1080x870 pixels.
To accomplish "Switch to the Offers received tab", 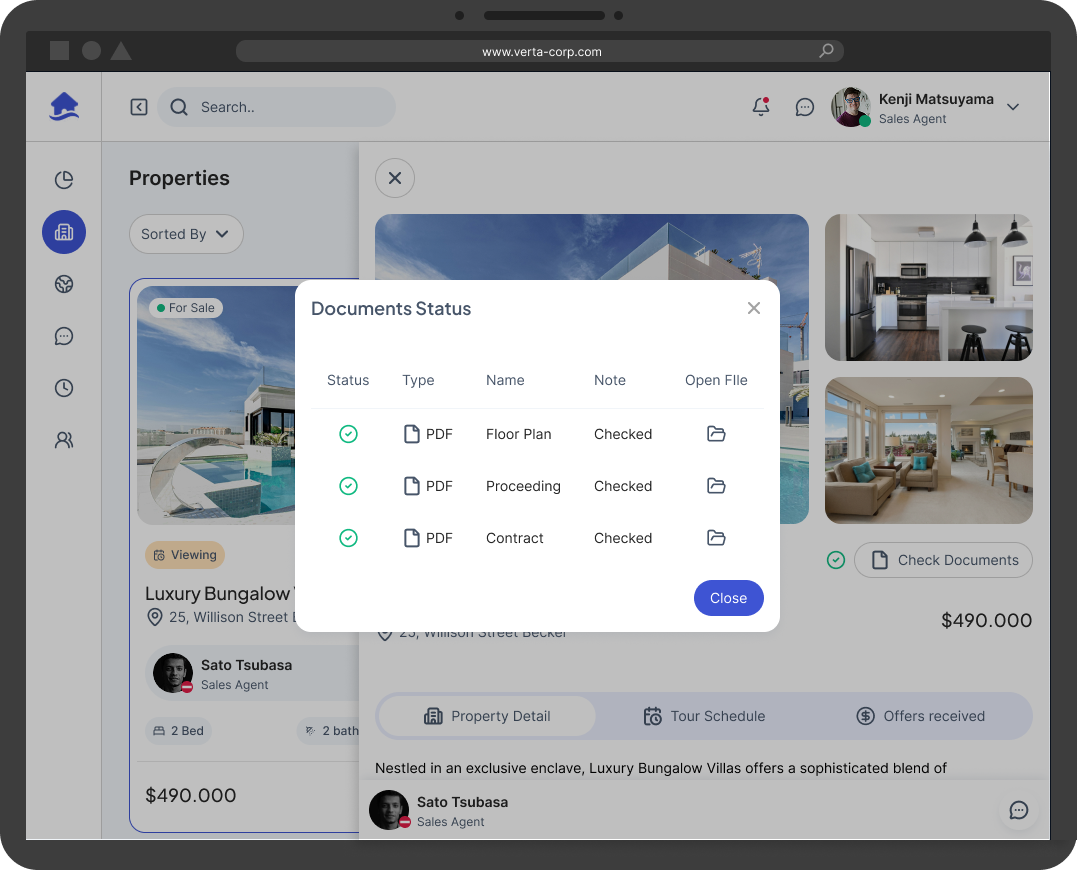I will pos(920,716).
